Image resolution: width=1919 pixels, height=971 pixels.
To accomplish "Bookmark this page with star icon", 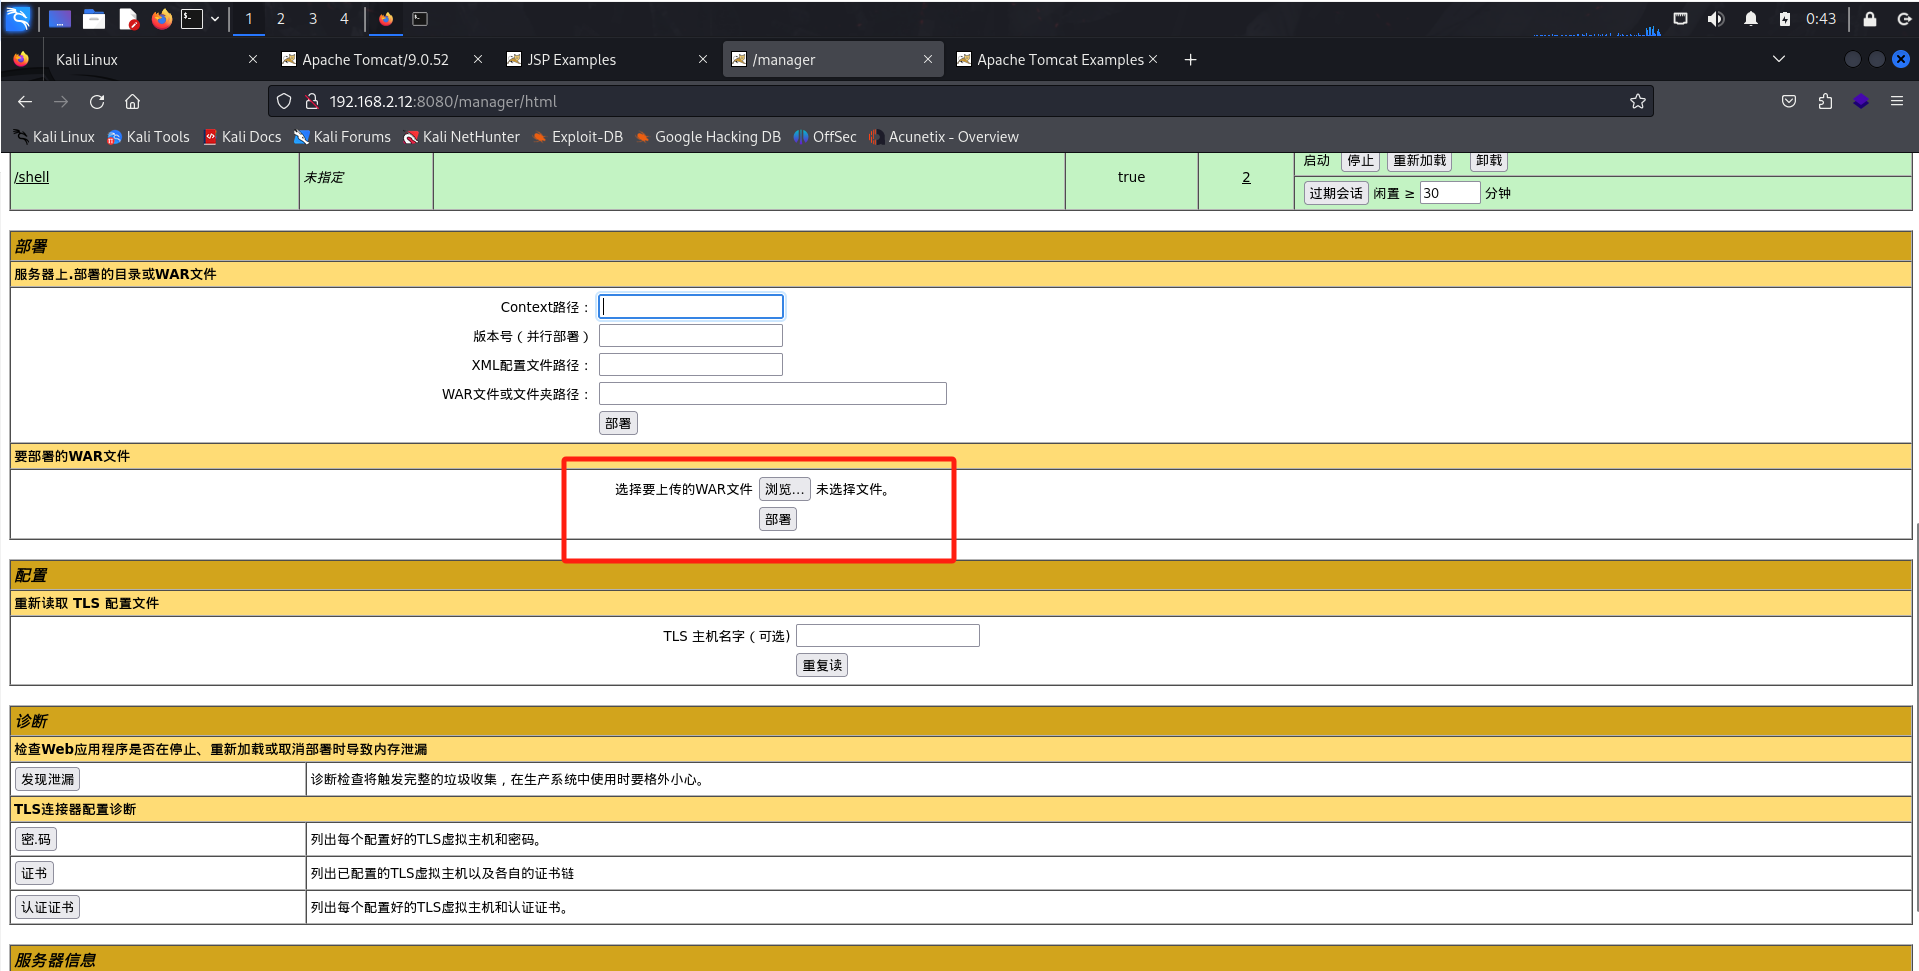I will (1637, 101).
